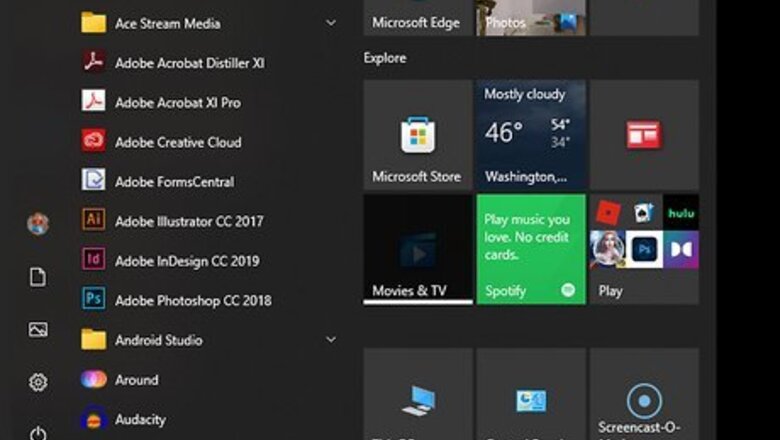Click the Power icon in sidebar

point(38,434)
